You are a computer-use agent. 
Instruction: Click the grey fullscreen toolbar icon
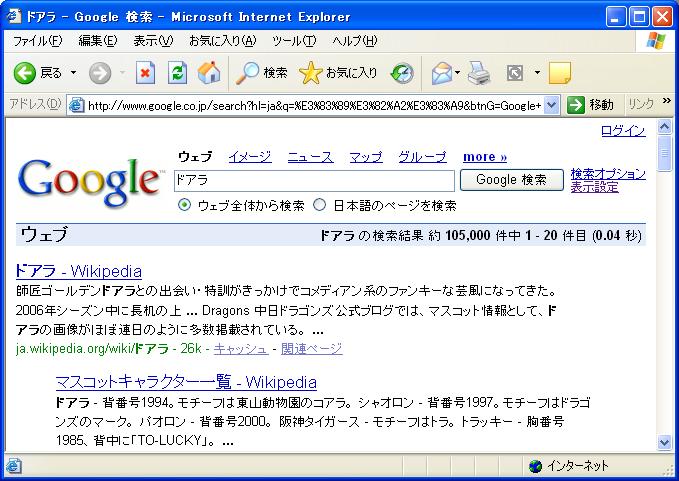point(515,73)
